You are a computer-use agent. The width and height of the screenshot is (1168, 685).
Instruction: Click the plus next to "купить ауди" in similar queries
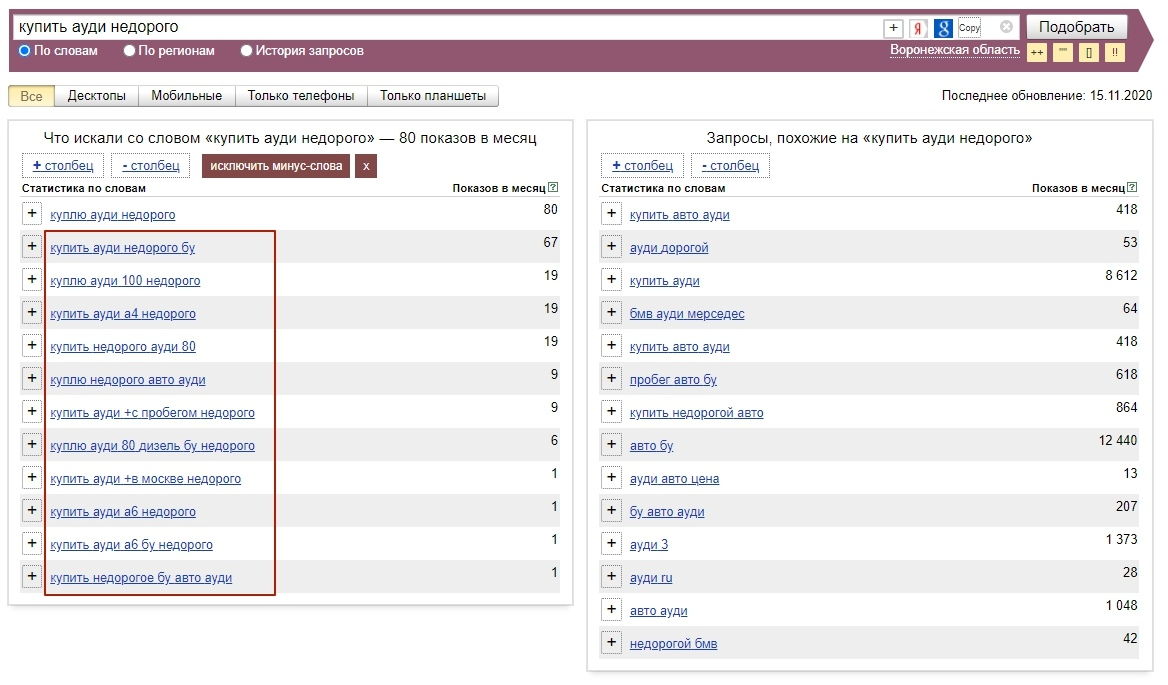coord(611,279)
